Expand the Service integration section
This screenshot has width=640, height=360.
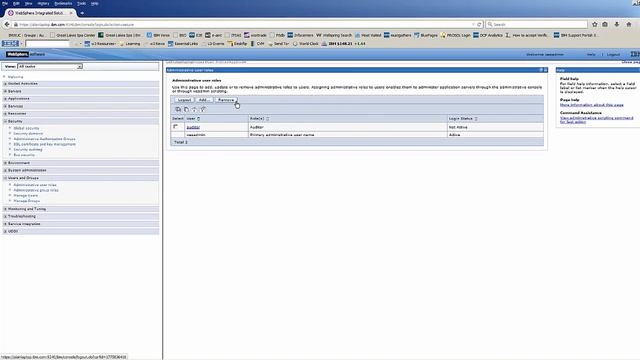coord(5,224)
